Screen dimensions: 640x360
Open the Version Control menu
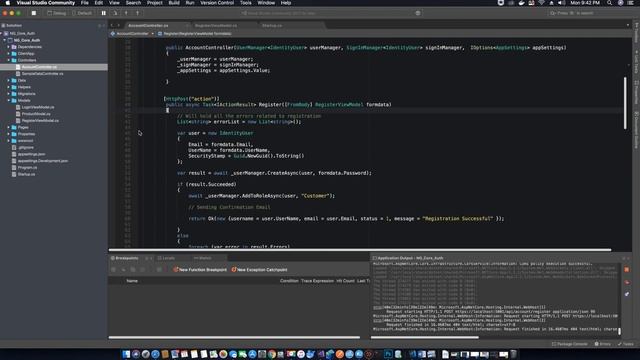(217, 3)
